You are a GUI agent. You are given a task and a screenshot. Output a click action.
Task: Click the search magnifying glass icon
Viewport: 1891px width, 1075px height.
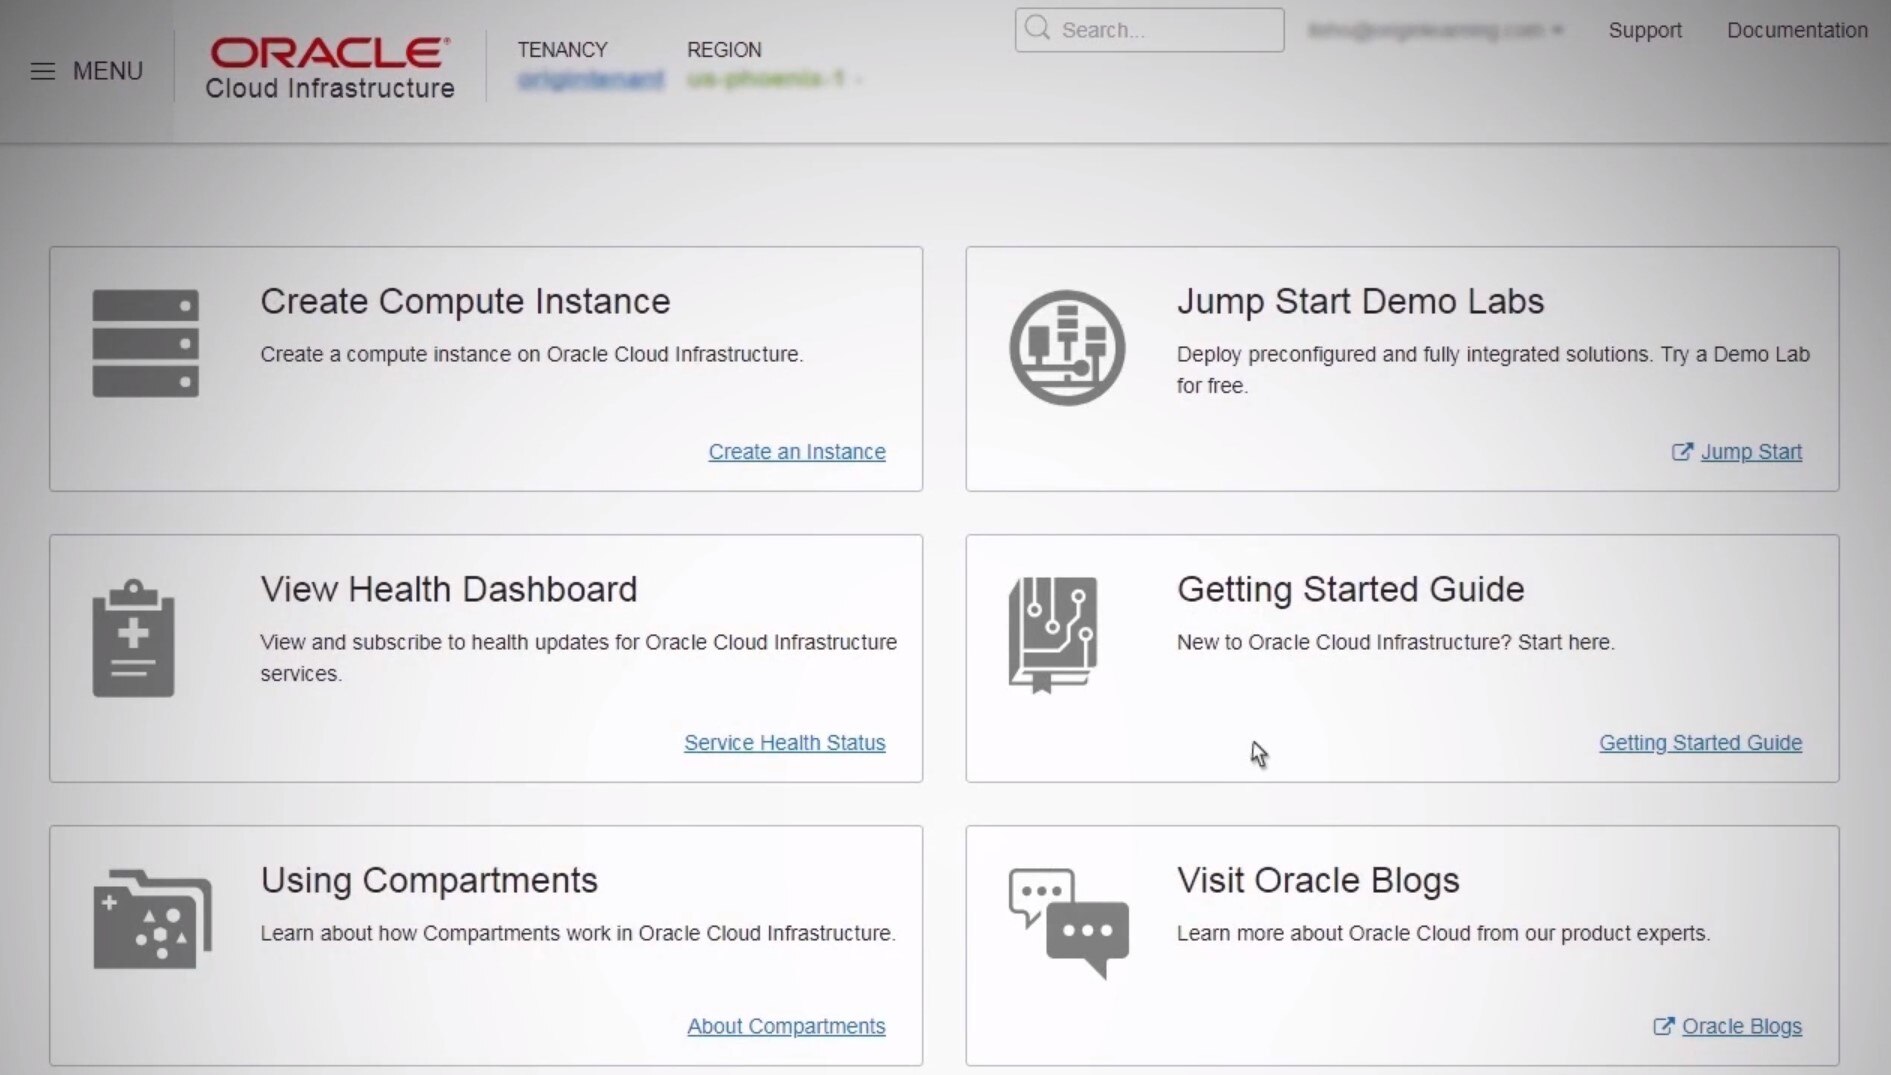(1037, 29)
